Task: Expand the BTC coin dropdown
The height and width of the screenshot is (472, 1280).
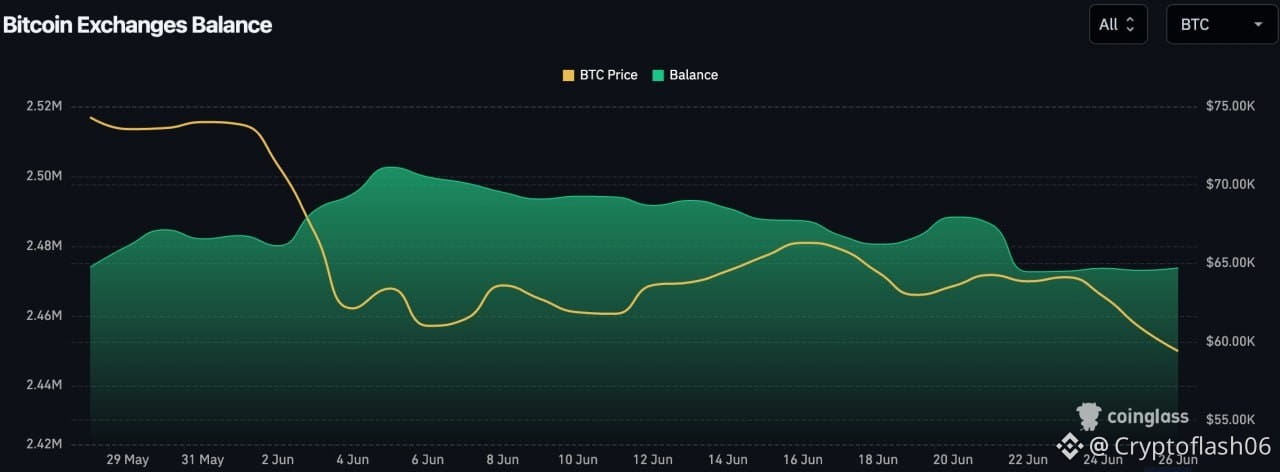Action: pyautogui.click(x=1222, y=25)
